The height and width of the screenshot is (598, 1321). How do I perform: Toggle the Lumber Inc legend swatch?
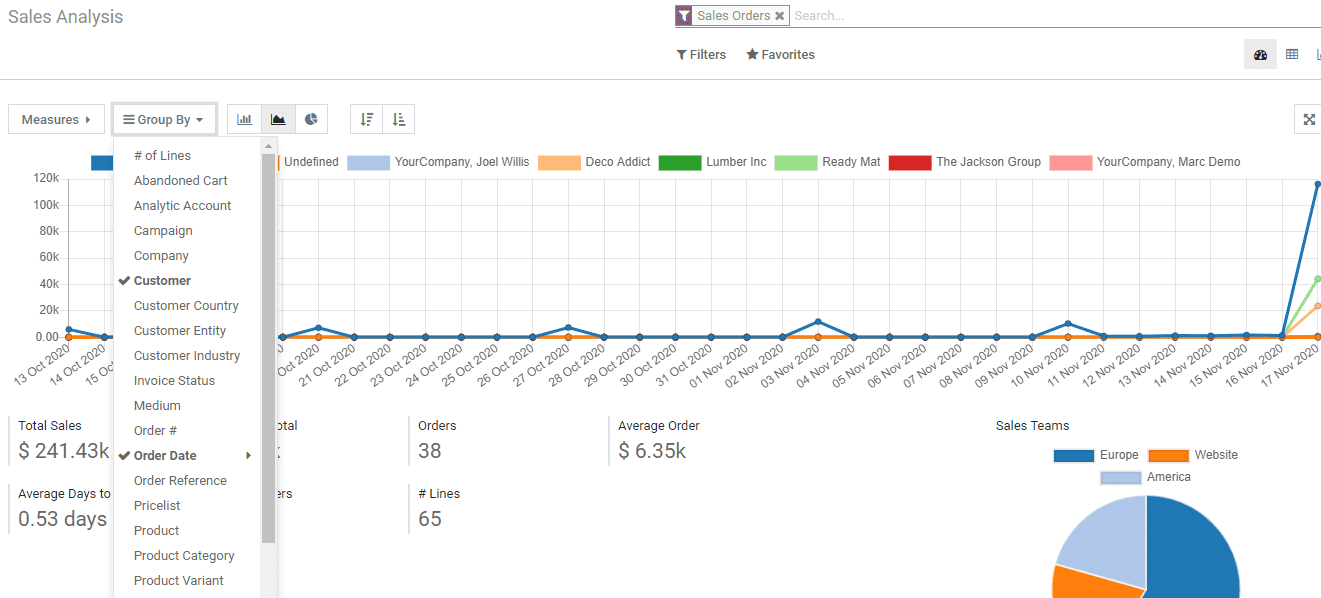[680, 162]
